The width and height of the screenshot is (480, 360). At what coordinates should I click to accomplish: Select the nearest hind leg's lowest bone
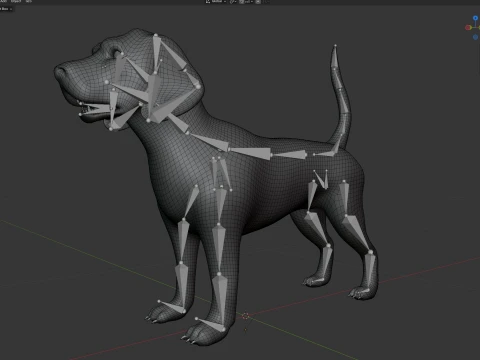[369, 269]
